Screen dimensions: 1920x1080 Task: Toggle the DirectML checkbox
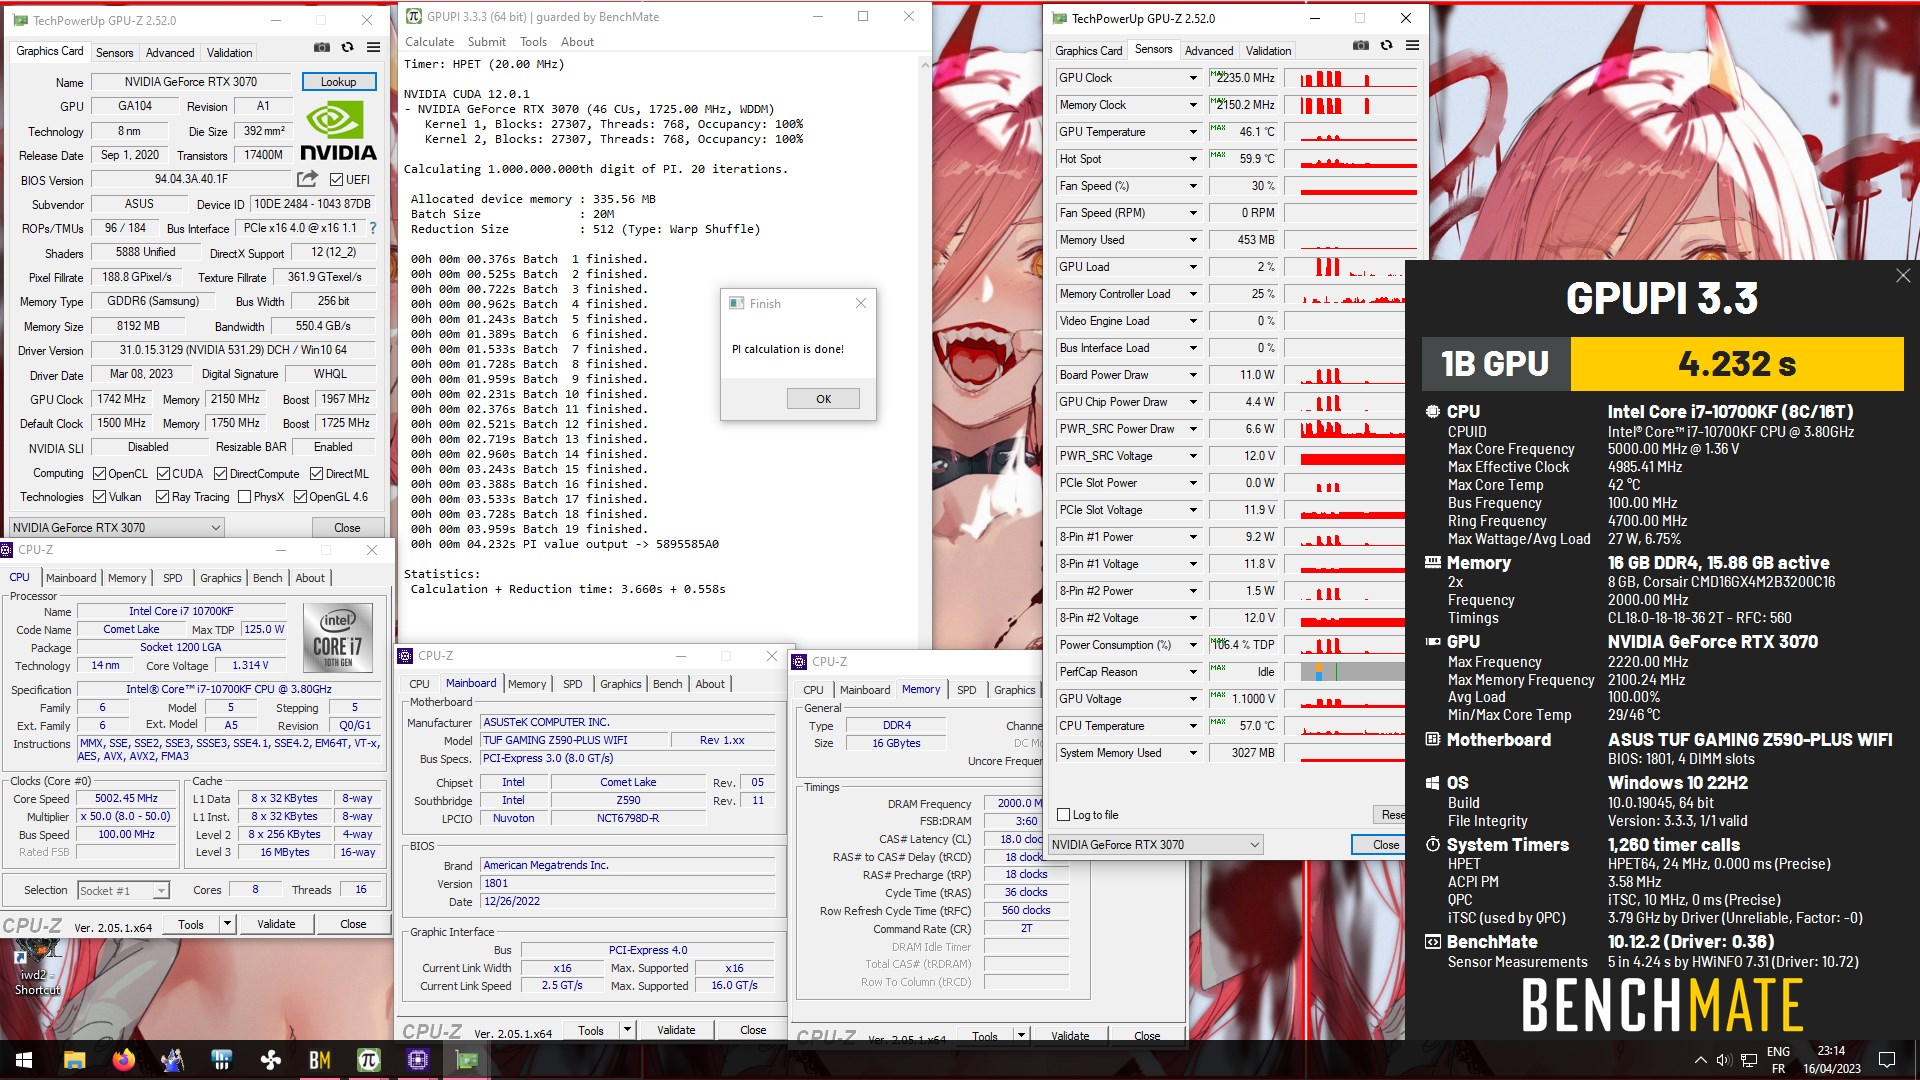316,474
